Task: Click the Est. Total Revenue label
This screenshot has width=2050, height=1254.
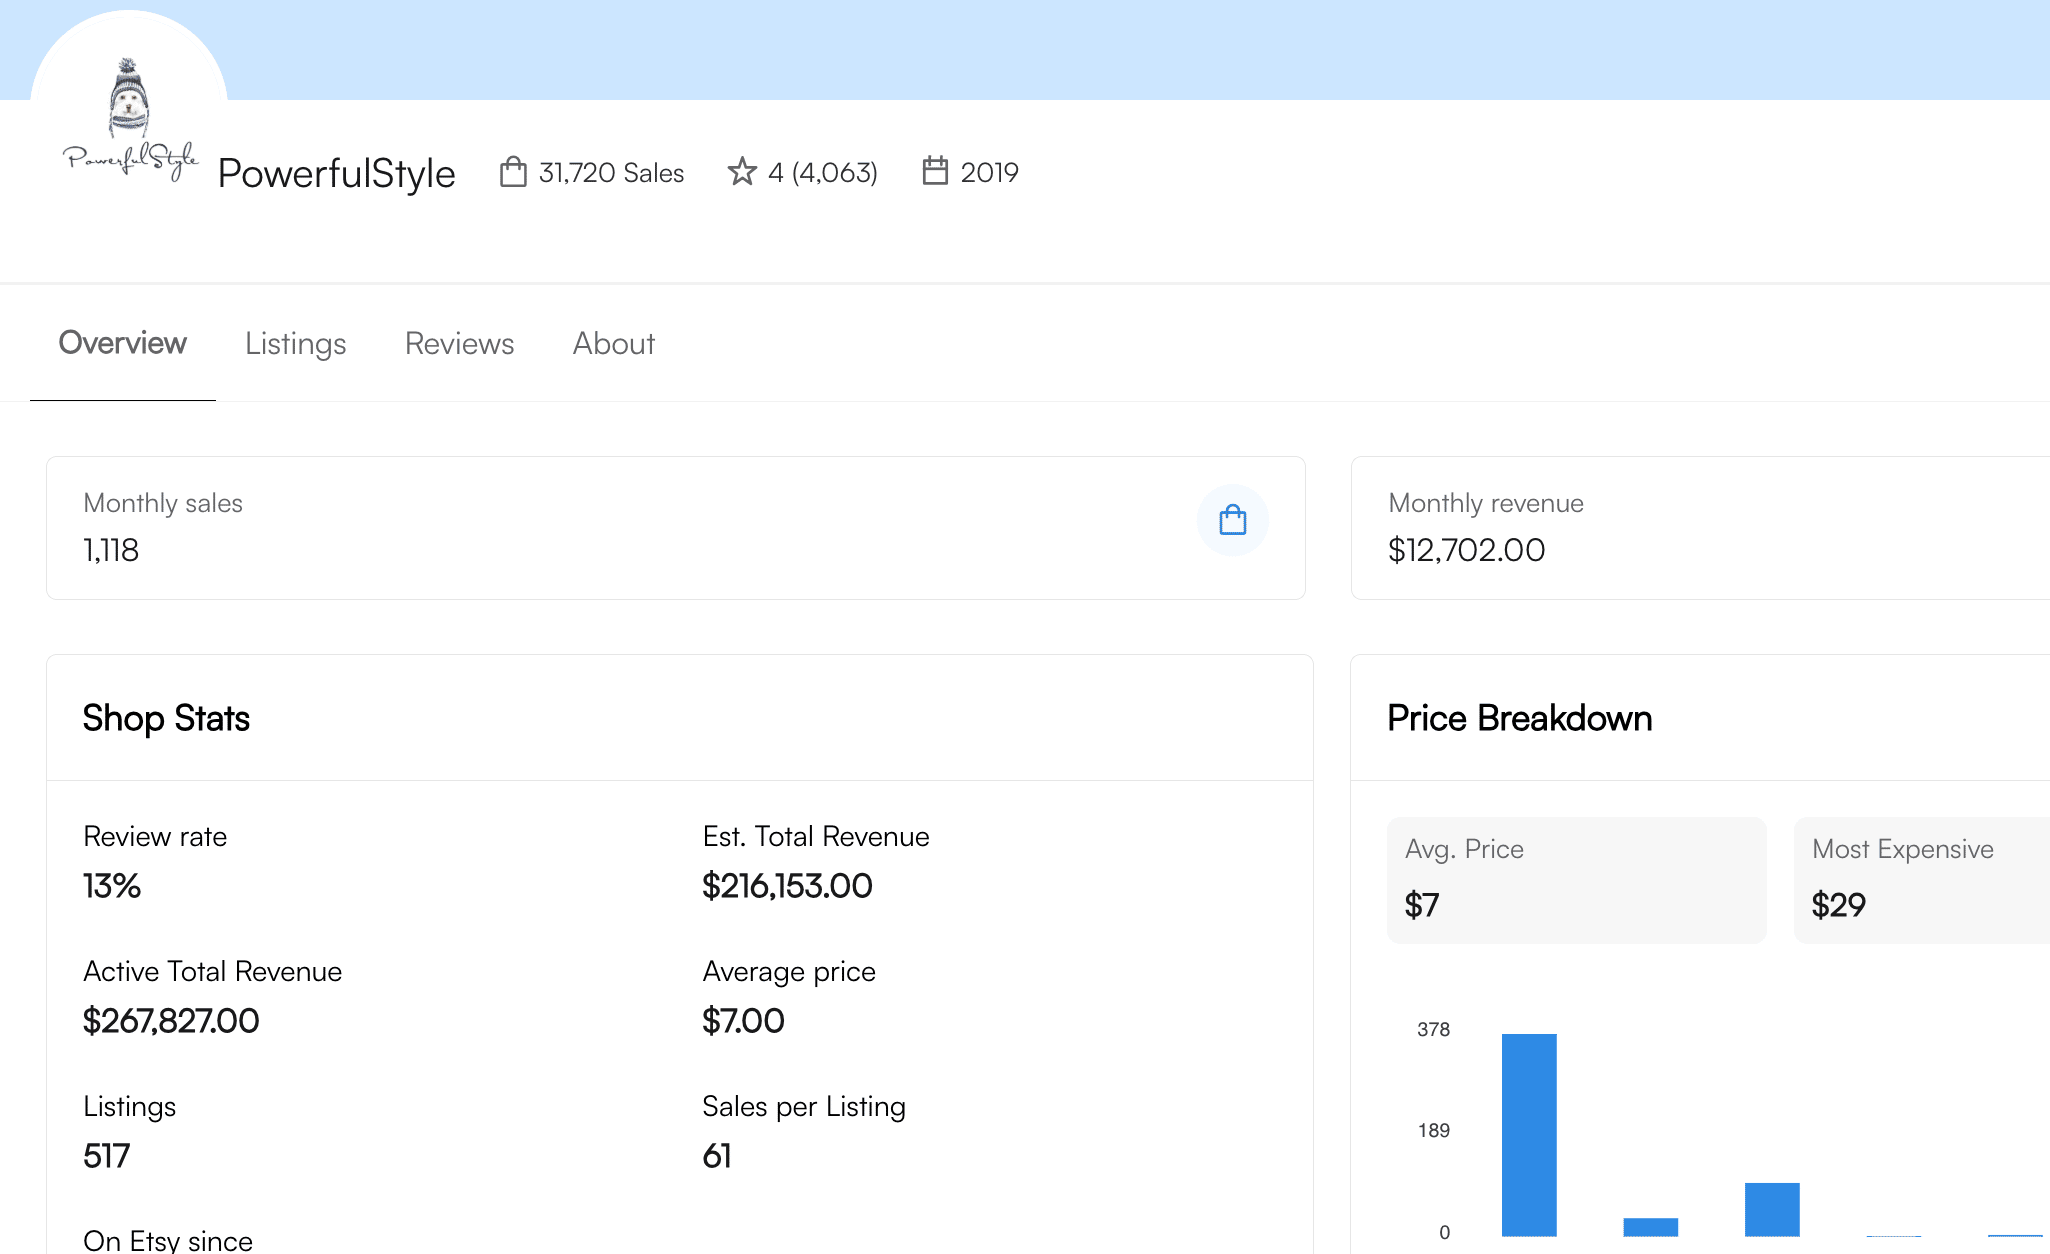Action: 816,836
